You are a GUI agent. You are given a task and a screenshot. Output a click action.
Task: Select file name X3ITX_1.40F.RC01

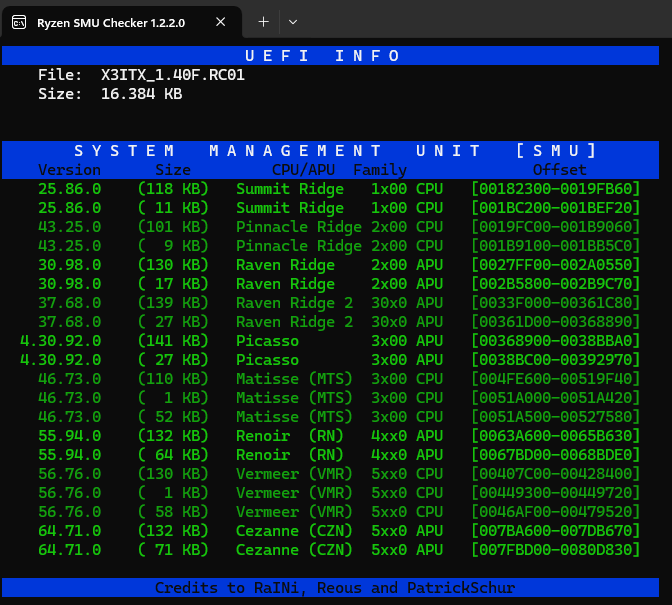[x=173, y=75]
